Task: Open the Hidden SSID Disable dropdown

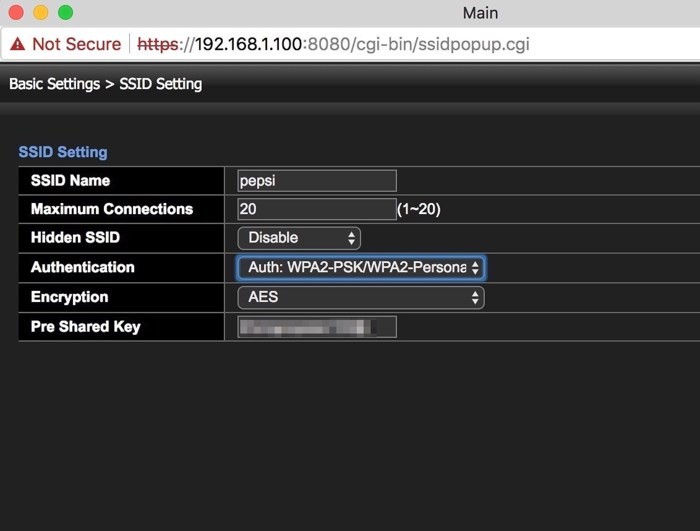Action: point(298,238)
